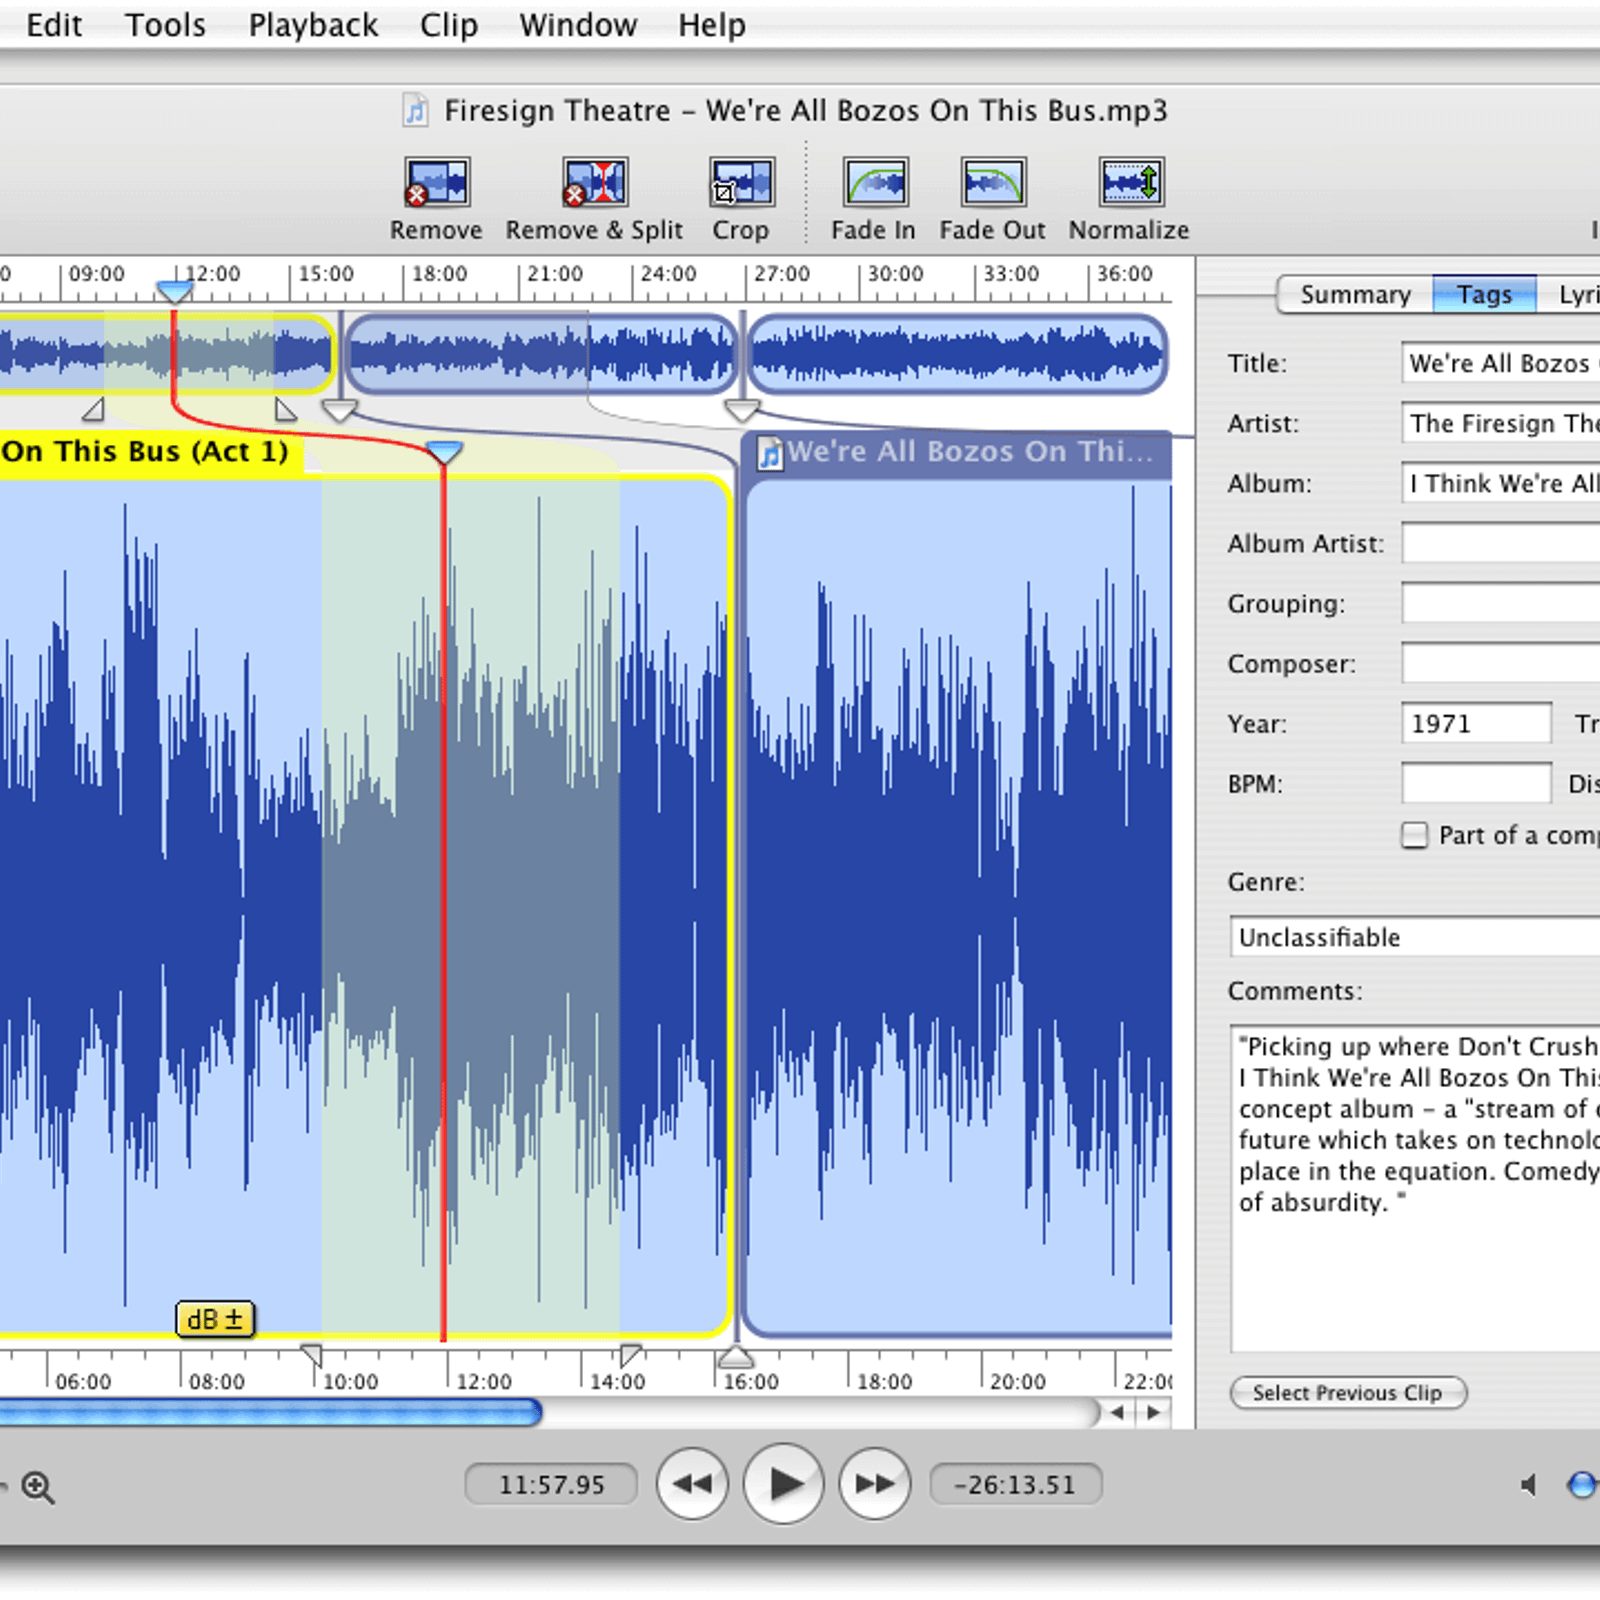Open the Playback menu
The width and height of the screenshot is (1600, 1600).
coord(313,25)
